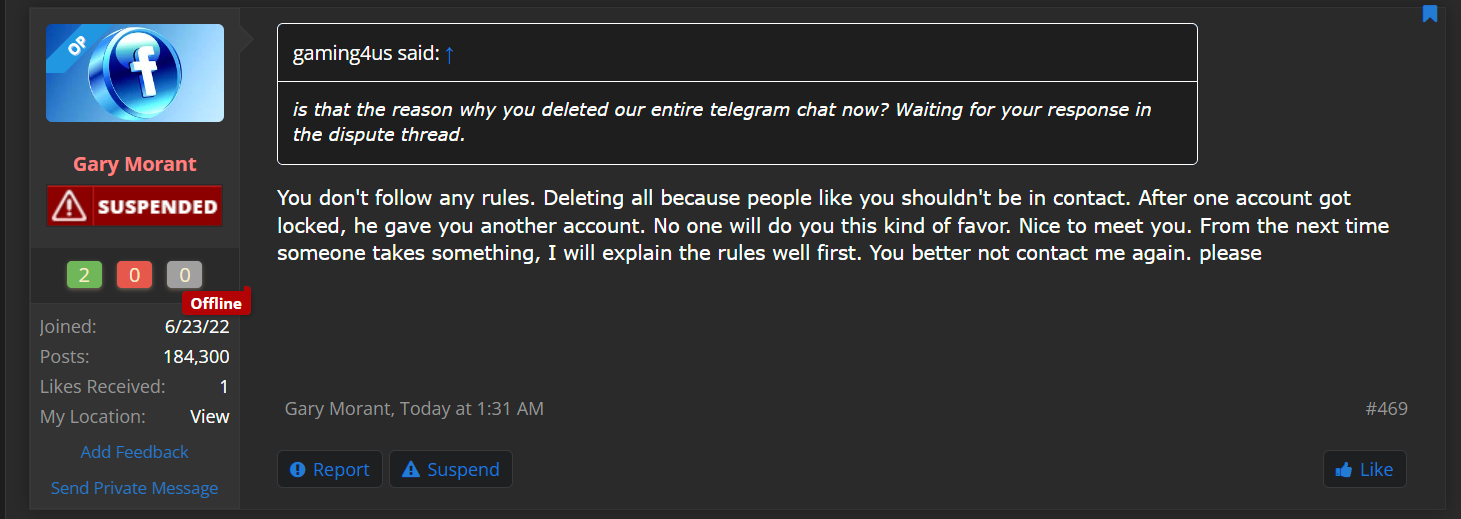Like post #469
The width and height of the screenshot is (1461, 519).
1364,469
